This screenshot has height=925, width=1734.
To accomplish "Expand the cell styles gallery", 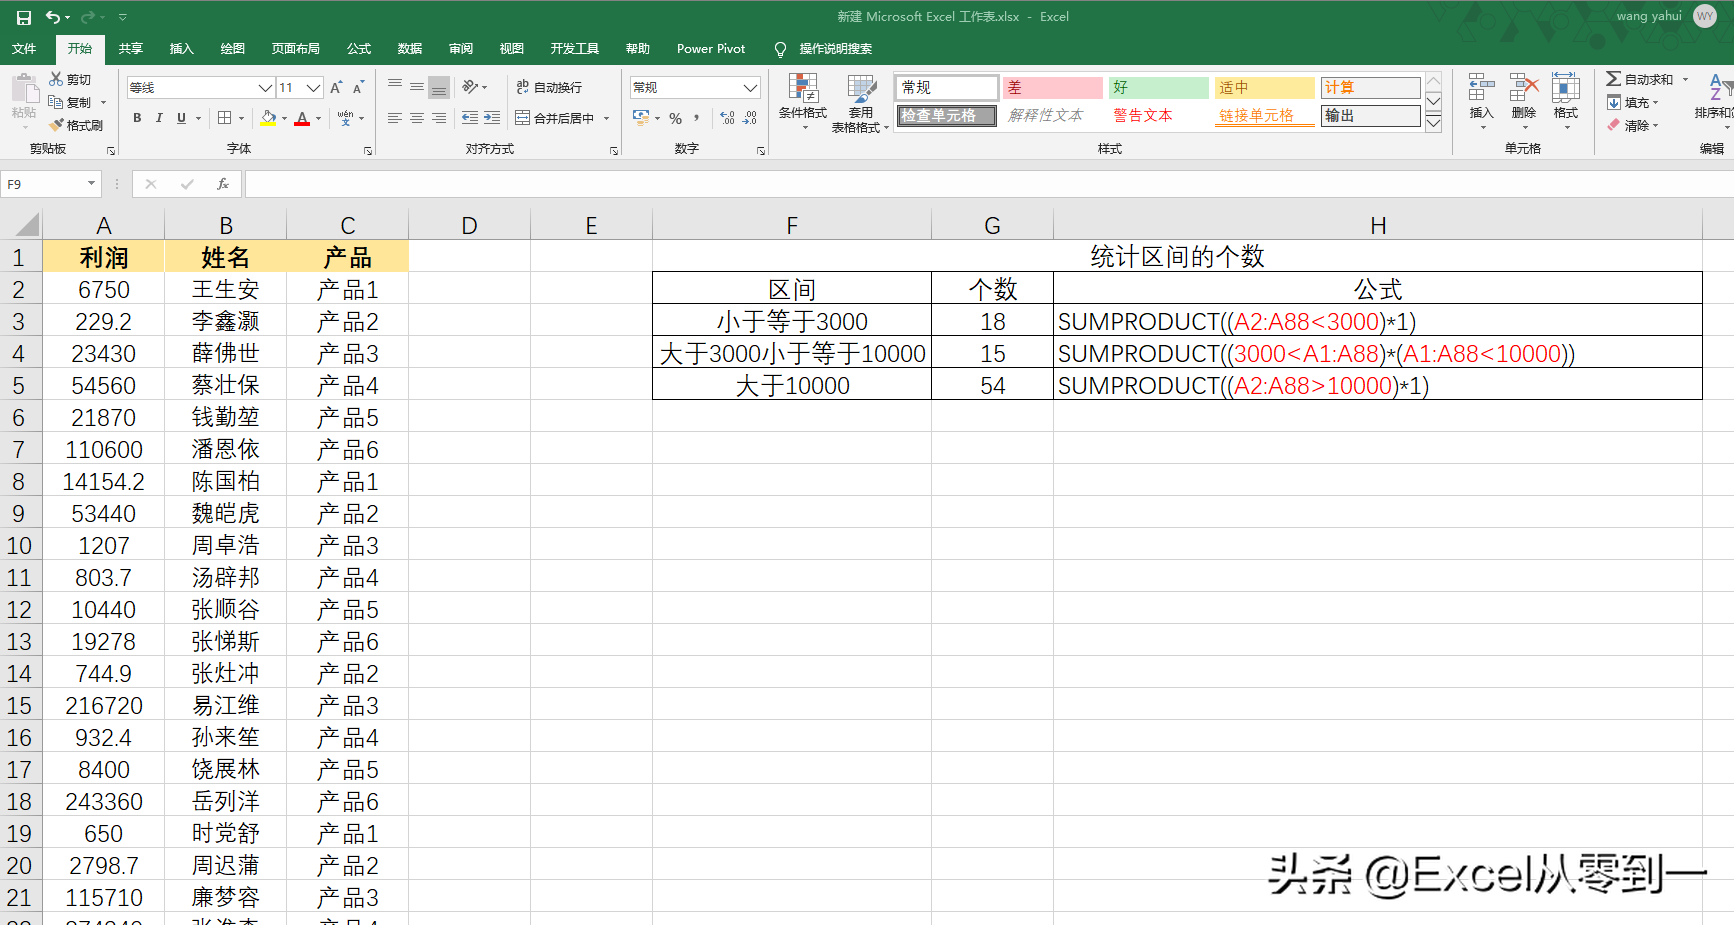I will click(x=1433, y=123).
